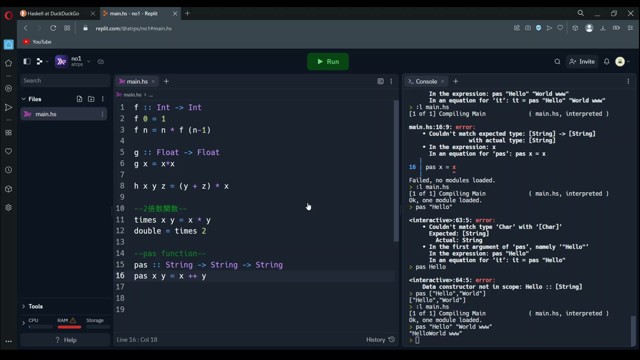Screen dimensions: 640x360
Task: Open the YouTube bookmark
Action: coord(38,42)
